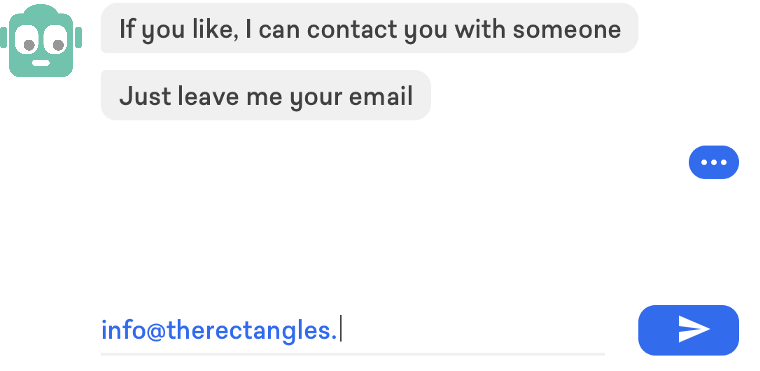This screenshot has width=760, height=371.
Task: Select the 'If you like, I can contact you' bubble
Action: 369,28
